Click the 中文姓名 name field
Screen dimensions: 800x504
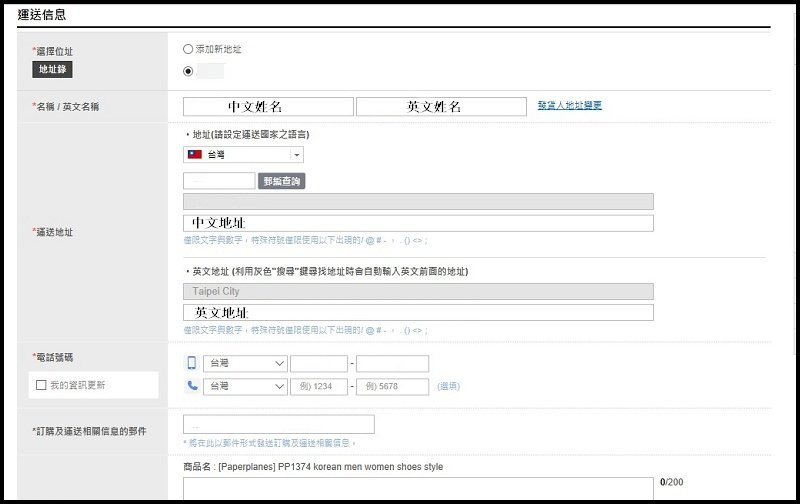[x=268, y=107]
